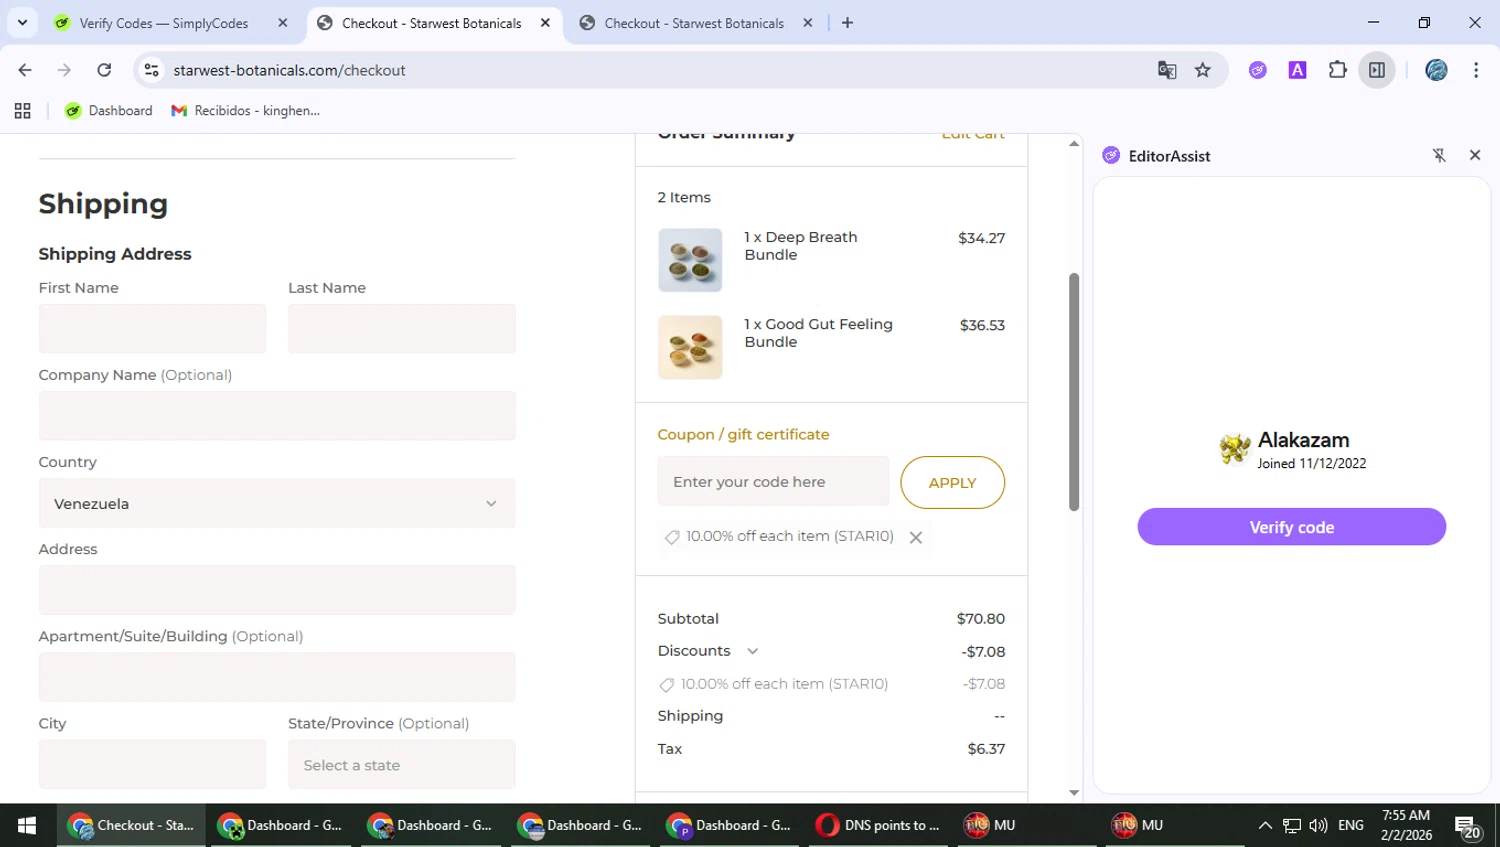This screenshot has width=1500, height=847.
Task: Click the Verify code button
Action: (x=1291, y=527)
